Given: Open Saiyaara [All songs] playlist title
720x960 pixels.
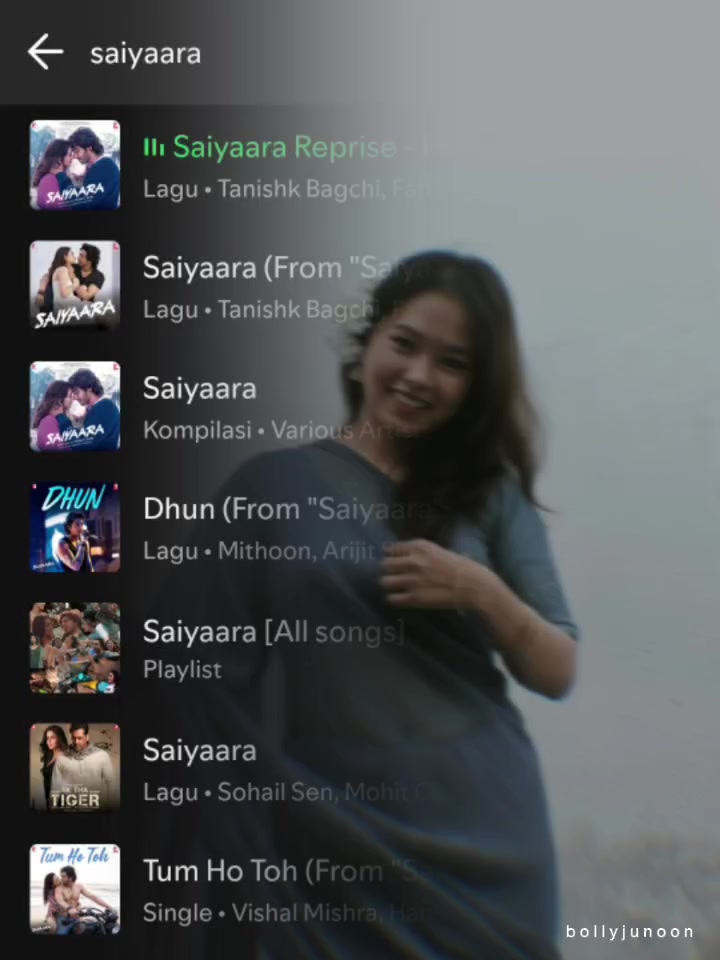Looking at the screenshot, I should (274, 632).
